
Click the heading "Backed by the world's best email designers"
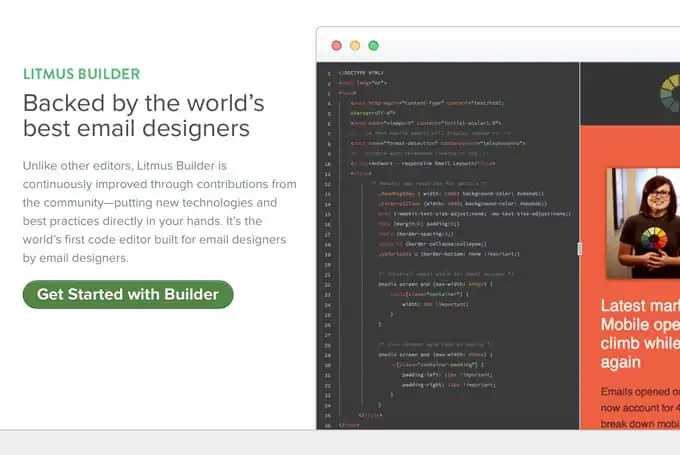(144, 115)
